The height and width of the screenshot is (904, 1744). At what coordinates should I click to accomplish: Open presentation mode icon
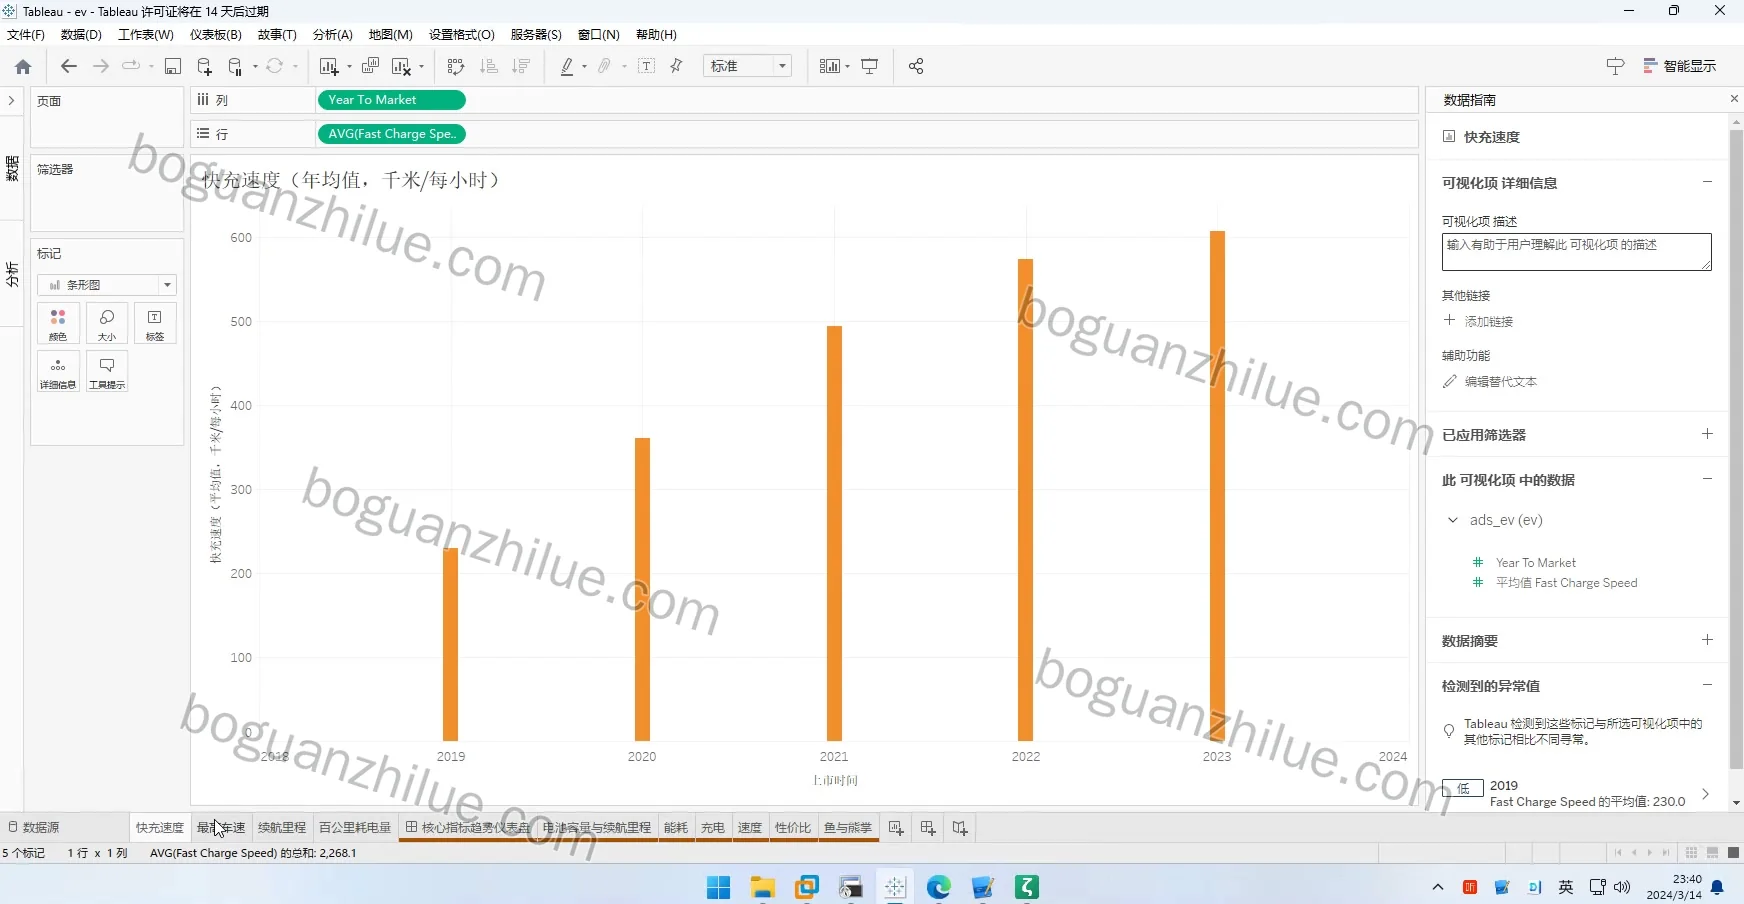[x=870, y=66]
